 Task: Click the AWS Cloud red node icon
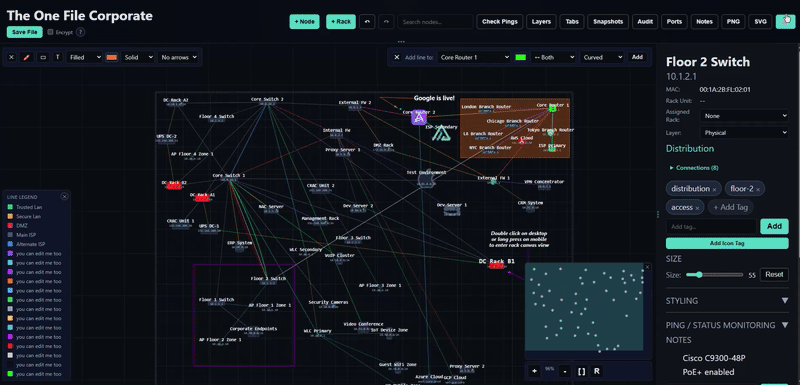click(x=521, y=141)
